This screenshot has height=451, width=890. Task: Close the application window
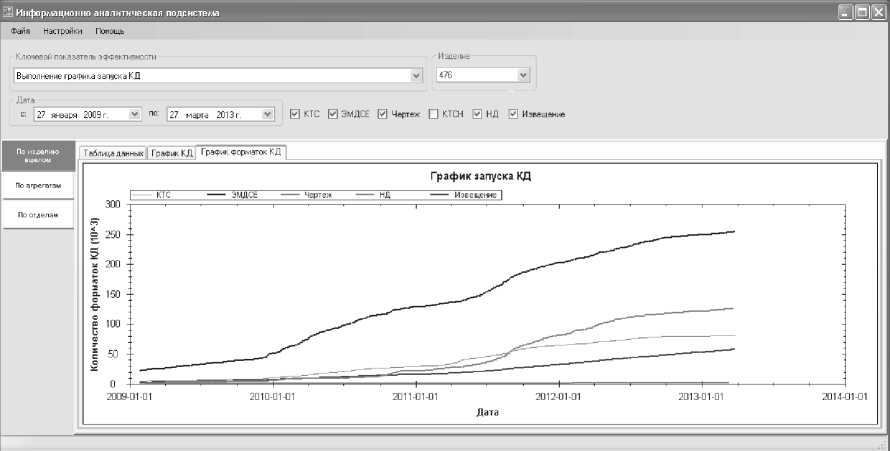879,12
